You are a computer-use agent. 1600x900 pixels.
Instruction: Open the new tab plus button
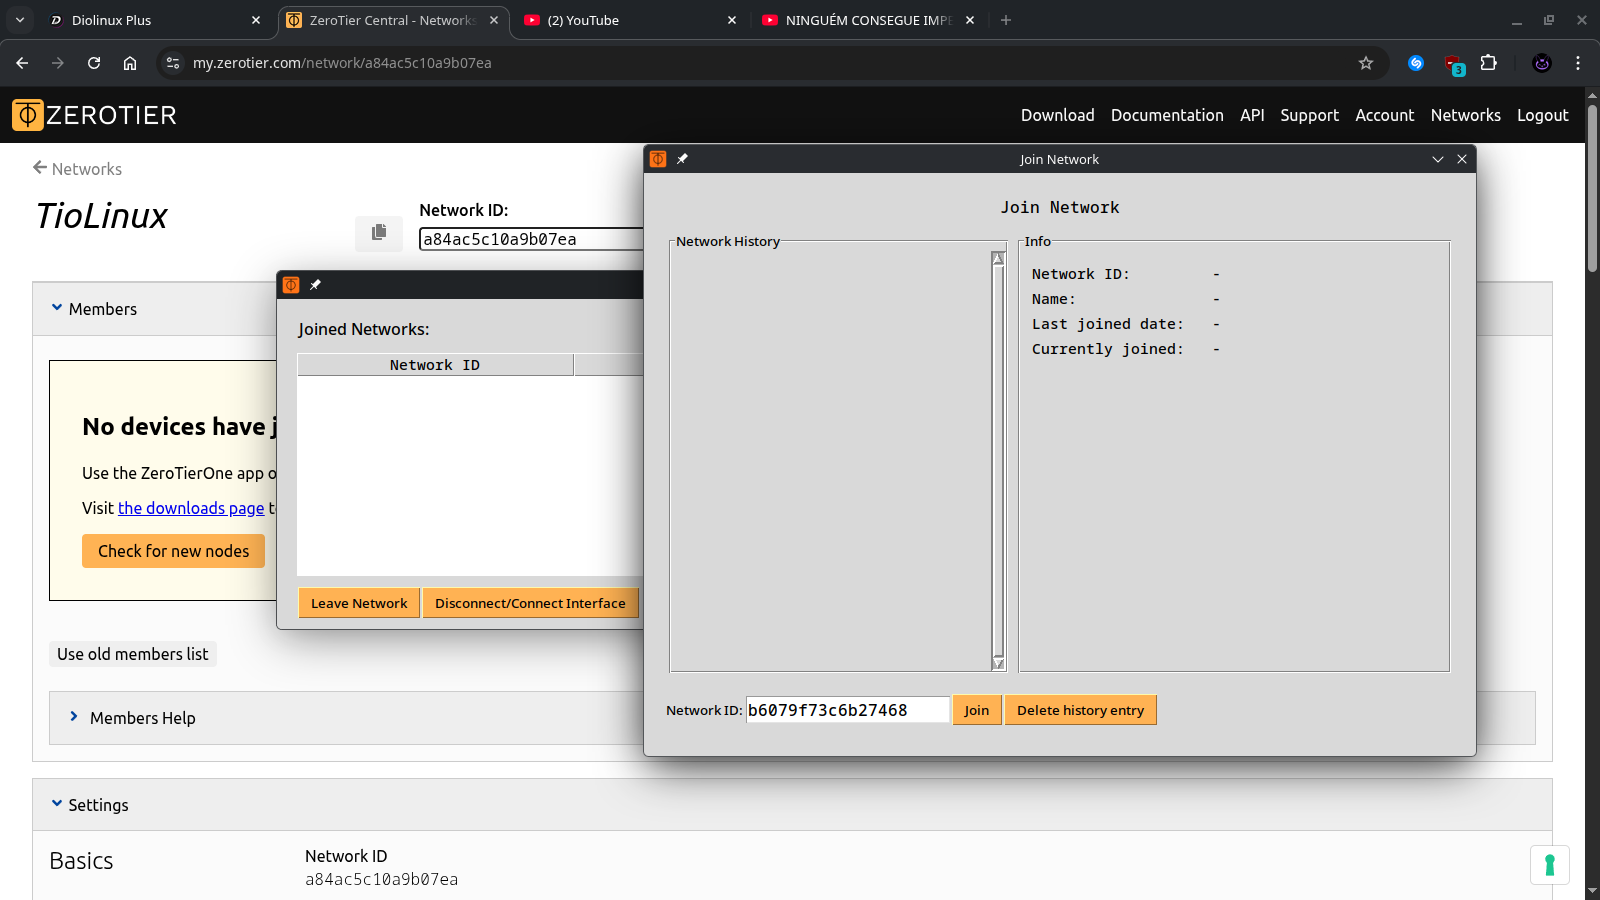(1006, 20)
